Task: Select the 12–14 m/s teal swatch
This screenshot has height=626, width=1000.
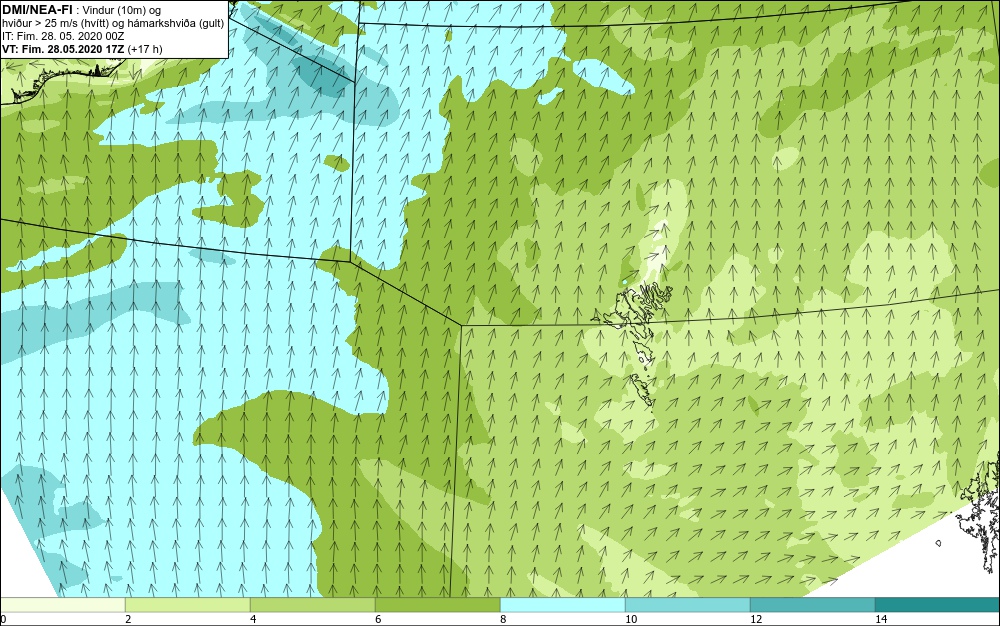Action: 812,605
